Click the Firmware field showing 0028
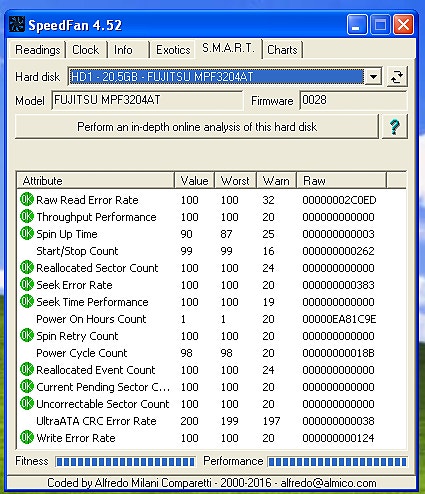Image resolution: width=425 pixels, height=494 pixels. pyautogui.click(x=353, y=100)
